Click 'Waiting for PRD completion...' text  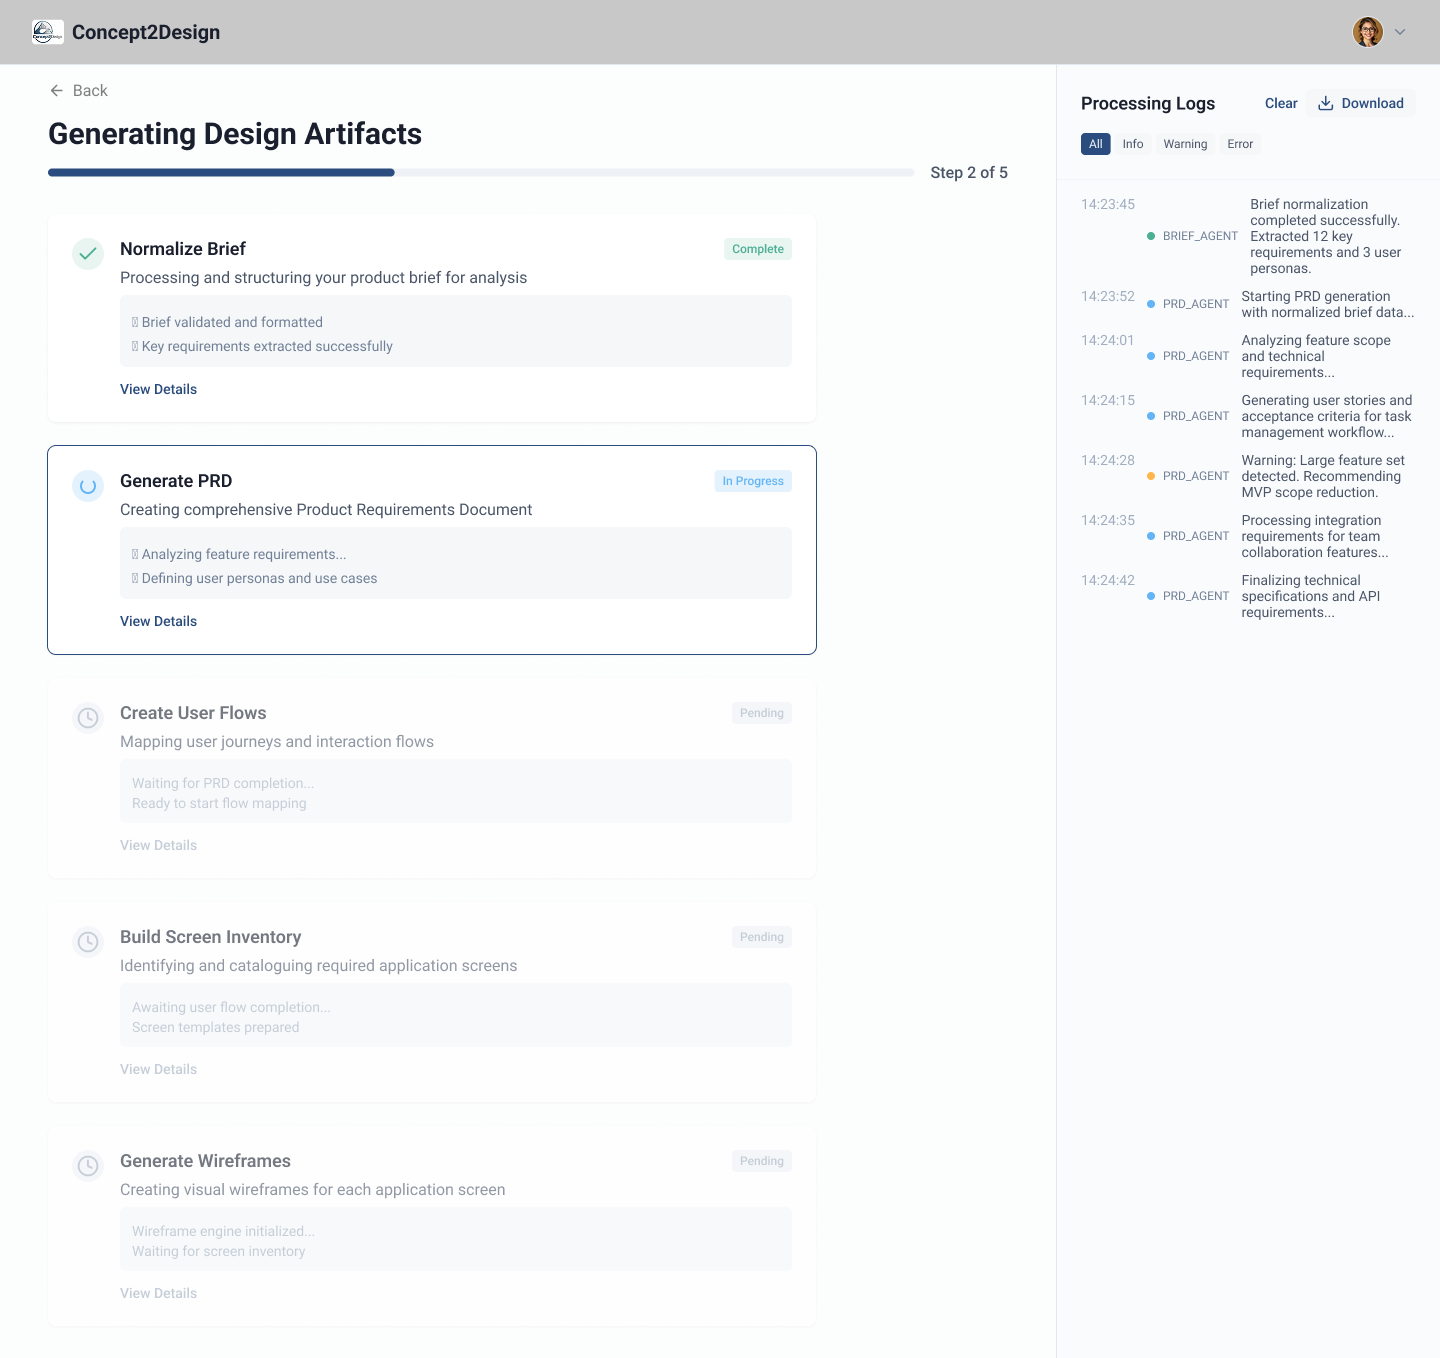point(223,783)
